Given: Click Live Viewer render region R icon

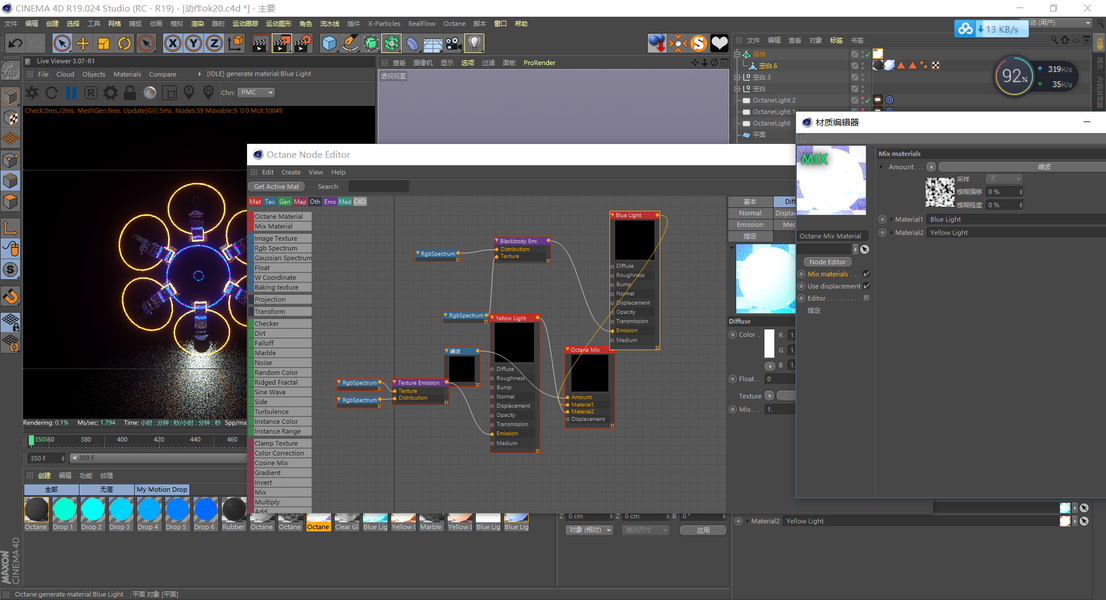Looking at the screenshot, I should [x=91, y=92].
